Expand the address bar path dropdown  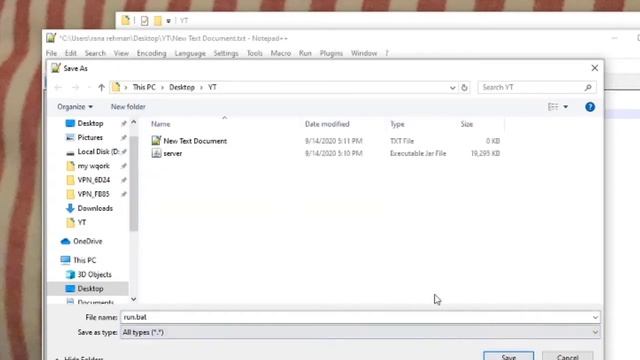tap(452, 88)
